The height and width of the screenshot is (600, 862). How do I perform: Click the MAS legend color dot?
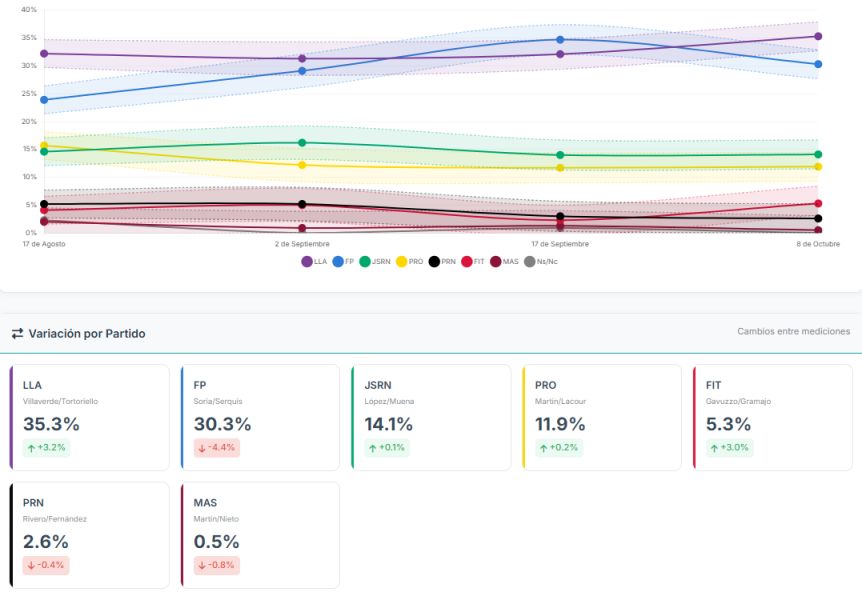point(497,261)
